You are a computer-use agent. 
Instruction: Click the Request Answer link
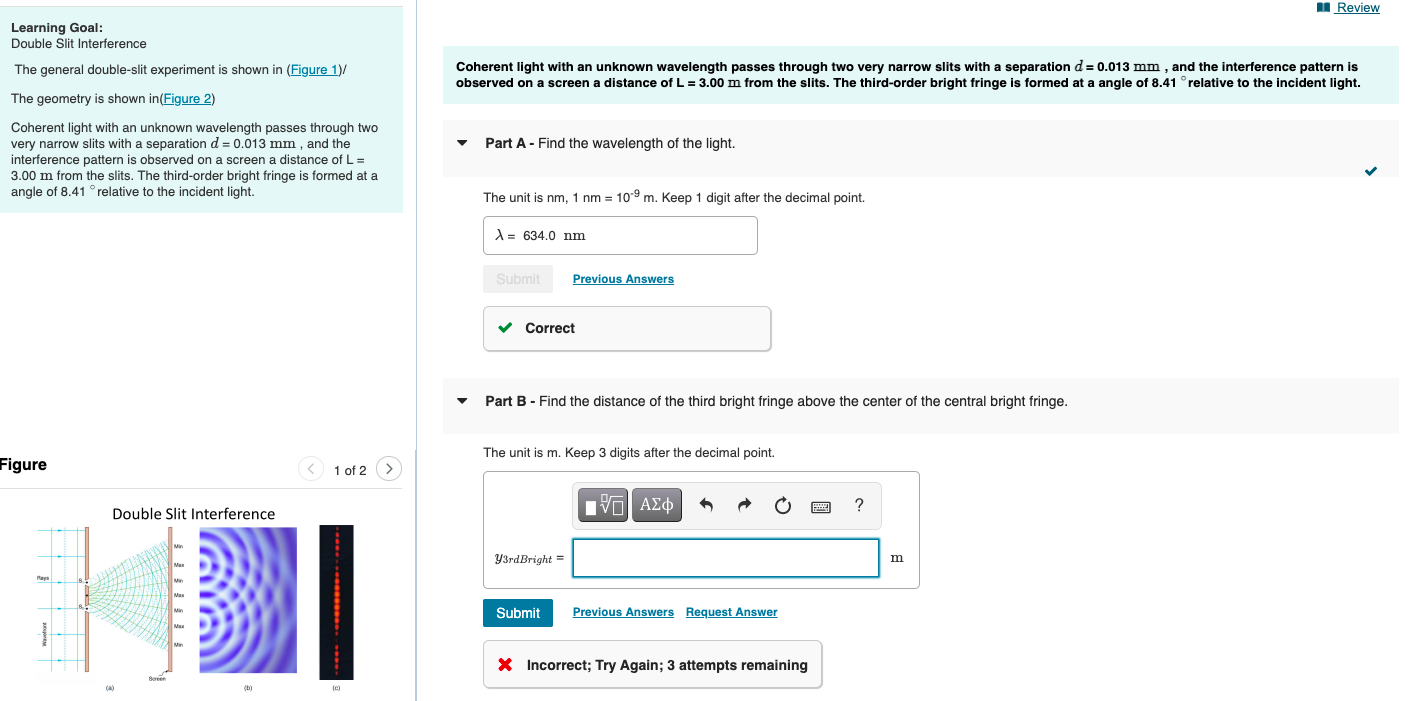tap(731, 612)
